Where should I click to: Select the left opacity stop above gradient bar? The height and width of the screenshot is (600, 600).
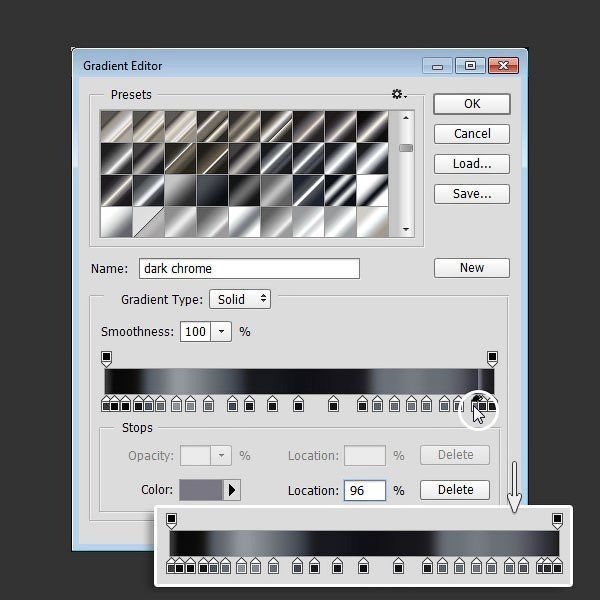point(106,359)
